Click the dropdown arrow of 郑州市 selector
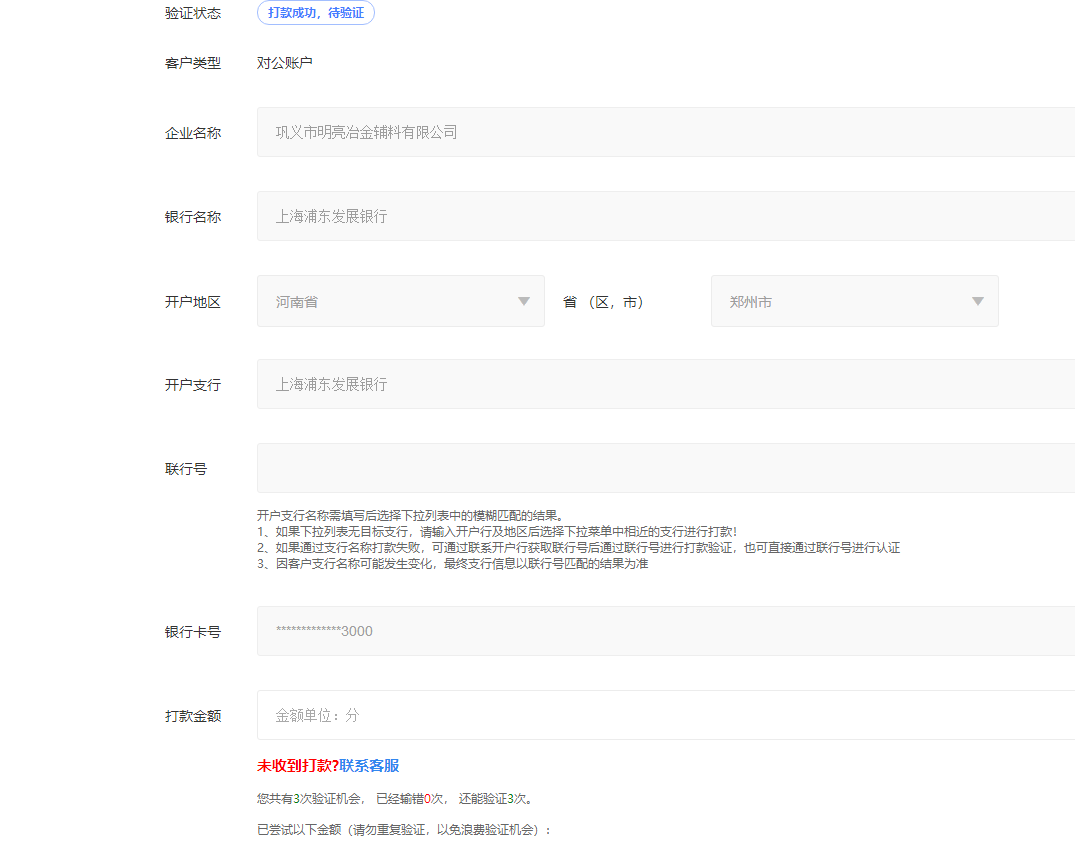 (977, 301)
